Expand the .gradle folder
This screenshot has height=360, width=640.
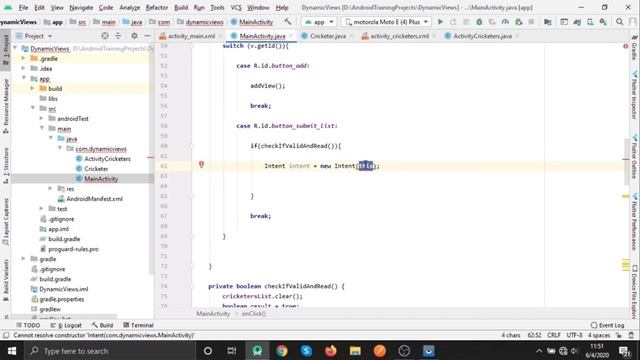click(x=24, y=58)
